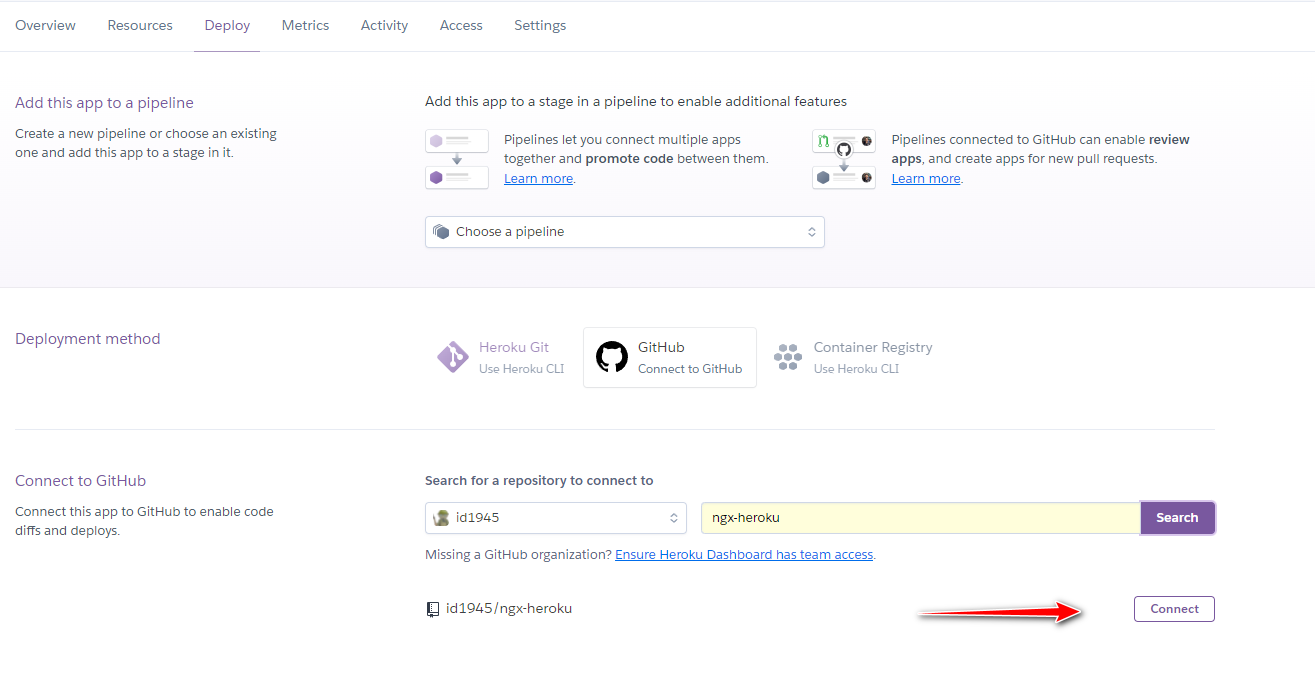Click the id1945 avatar icon
1315x693 pixels.
pyautogui.click(x=441, y=518)
